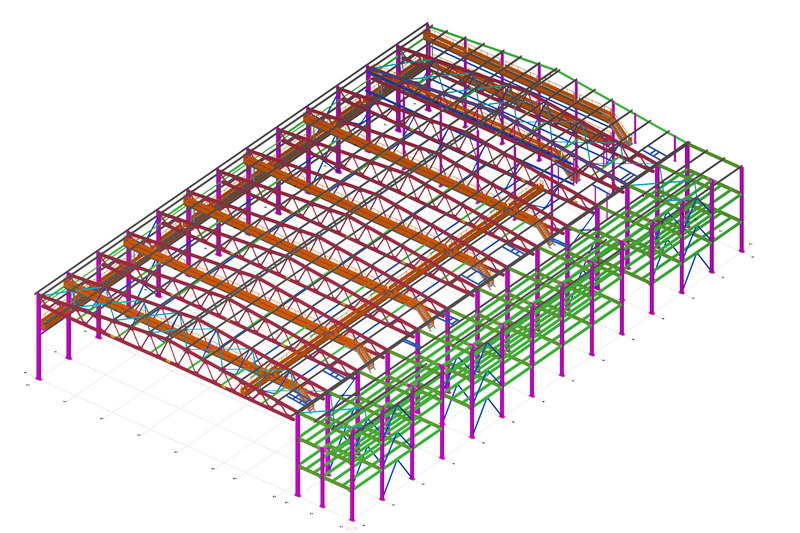The height and width of the screenshot is (533, 800).
Task: Click the grid axis label at the bottom of the model
Action: (352, 527)
